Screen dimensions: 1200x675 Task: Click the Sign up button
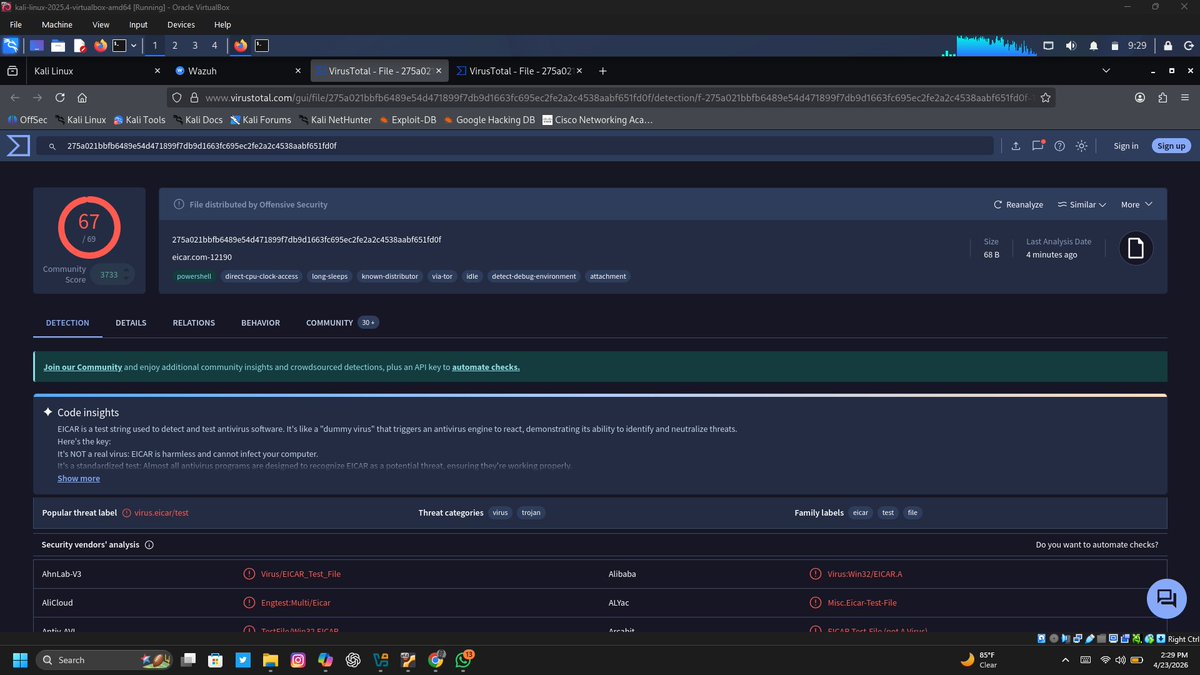coord(1171,146)
